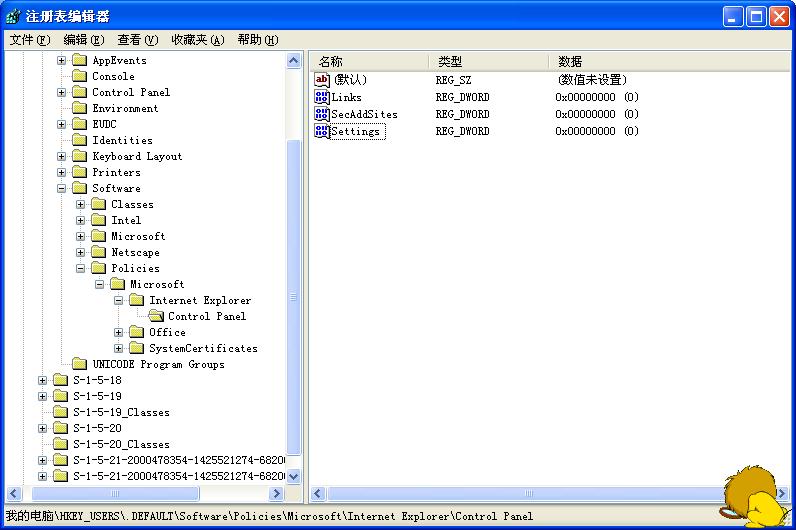Open the 编辑(E) menu
The height and width of the screenshot is (530, 796).
[x=84, y=40]
